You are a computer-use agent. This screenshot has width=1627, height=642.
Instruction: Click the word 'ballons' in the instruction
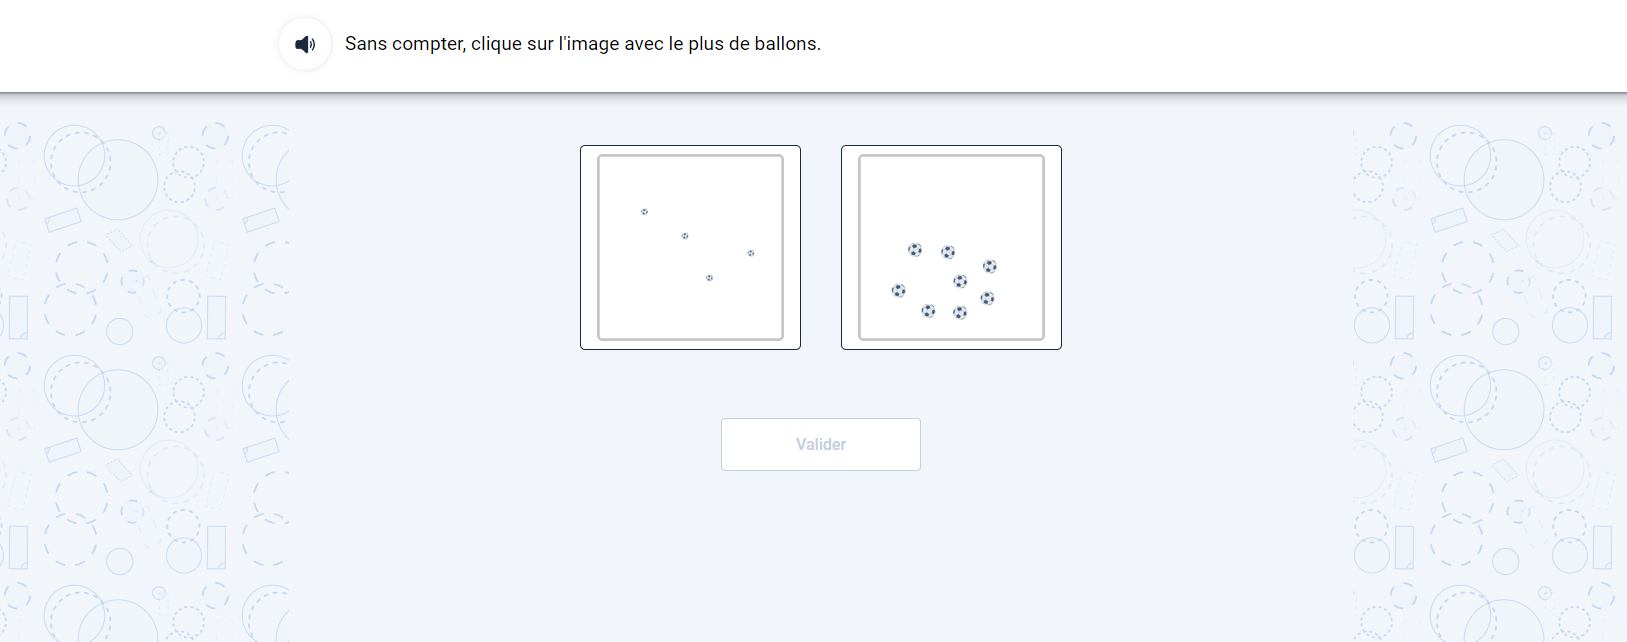tap(786, 44)
